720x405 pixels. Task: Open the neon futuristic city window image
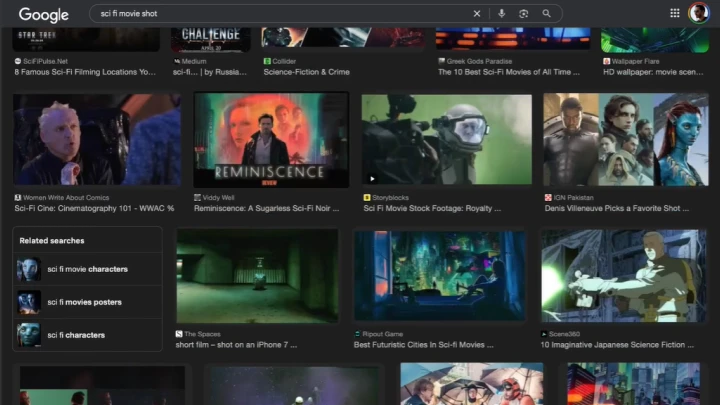point(440,276)
